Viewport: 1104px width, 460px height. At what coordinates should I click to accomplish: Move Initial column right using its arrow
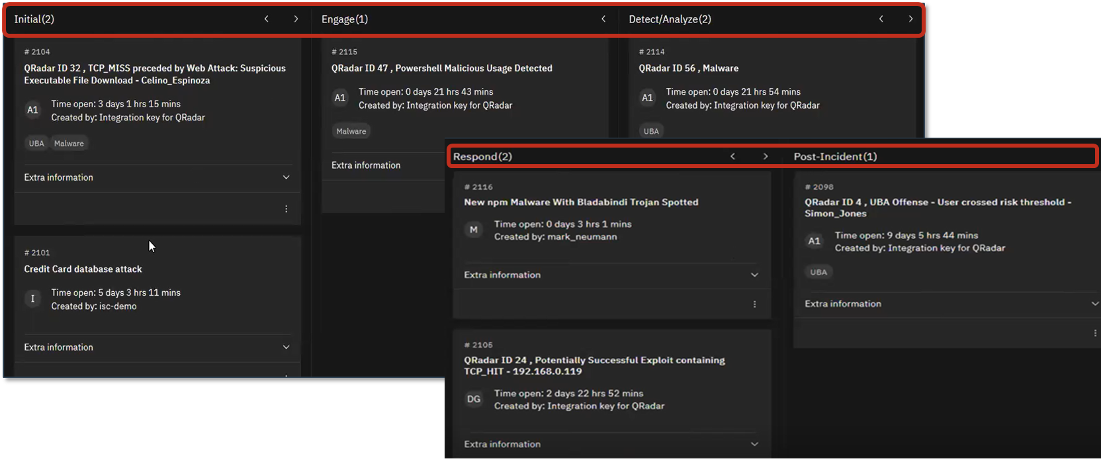click(x=296, y=19)
